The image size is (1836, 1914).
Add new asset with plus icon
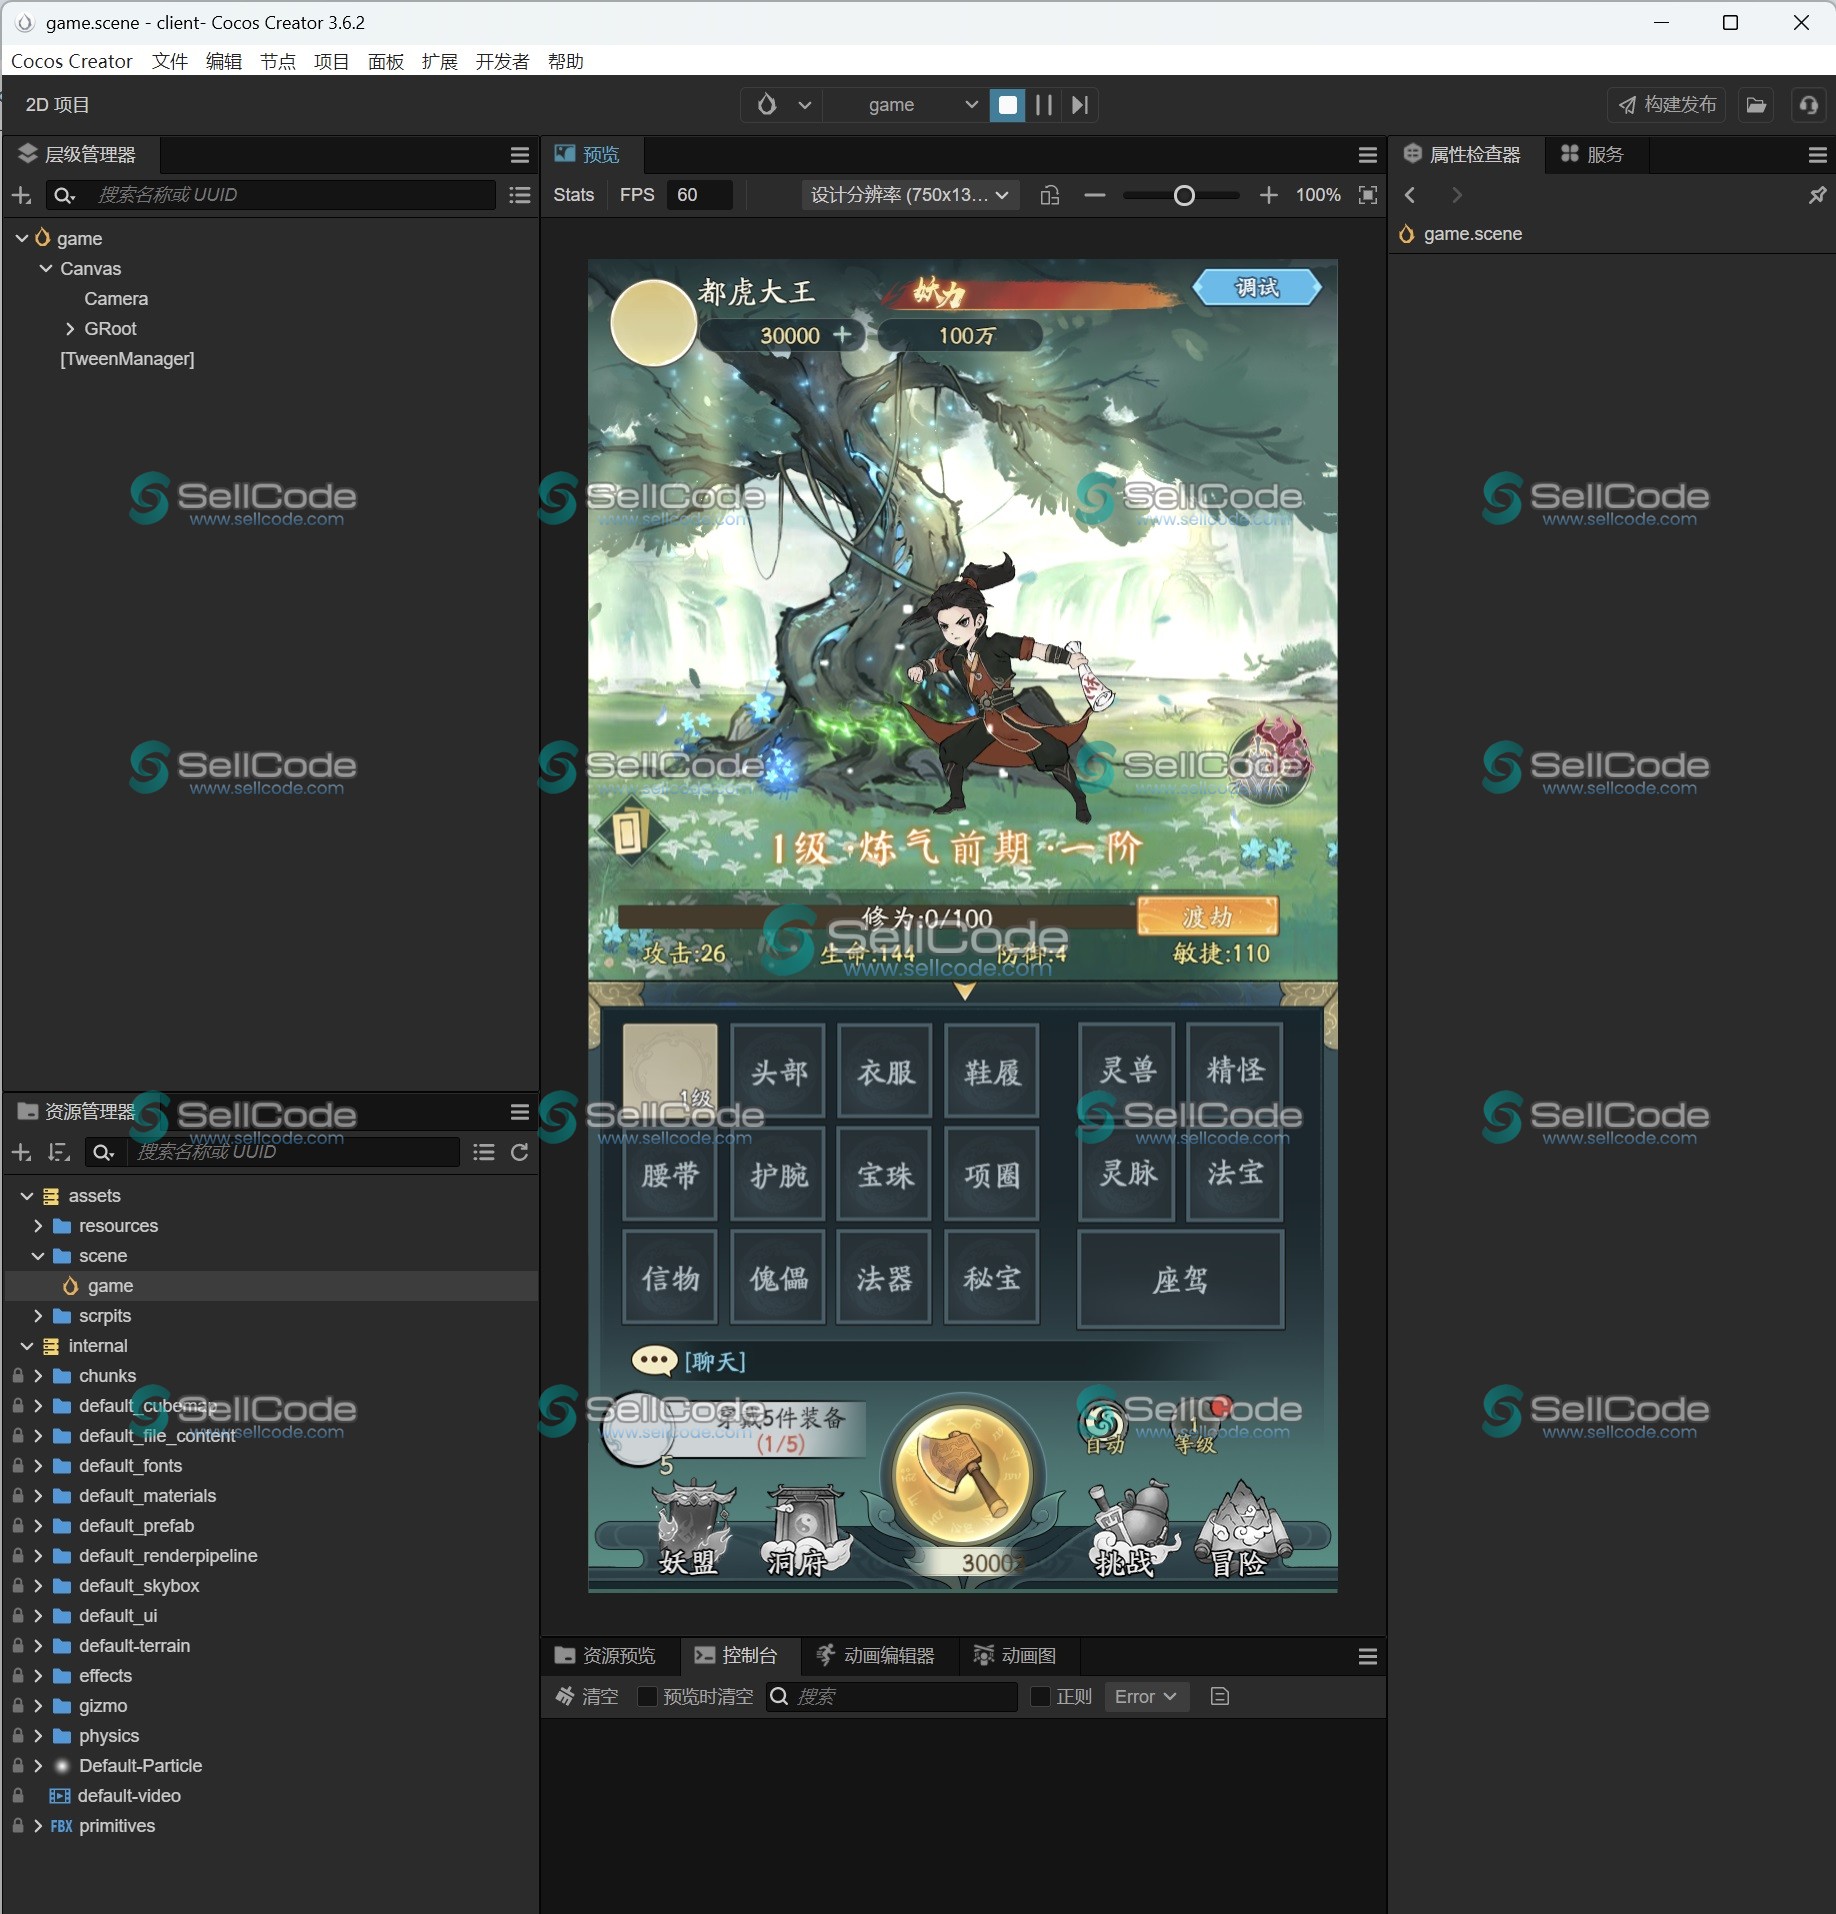click(22, 1153)
